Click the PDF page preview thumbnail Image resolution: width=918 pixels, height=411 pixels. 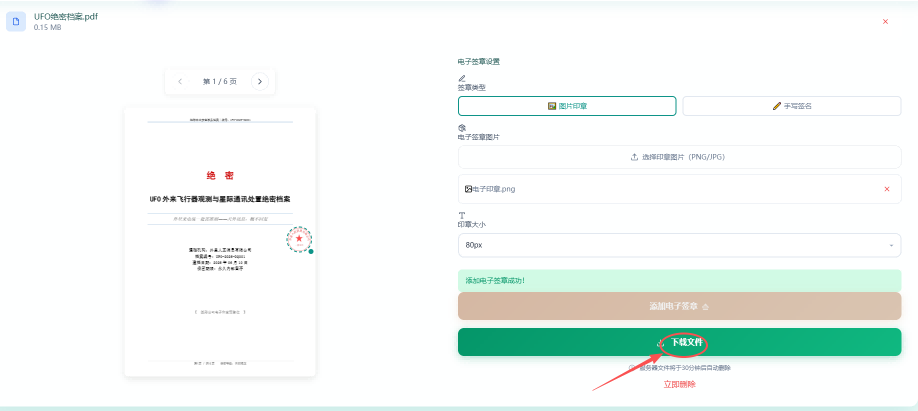pyautogui.click(x=220, y=242)
